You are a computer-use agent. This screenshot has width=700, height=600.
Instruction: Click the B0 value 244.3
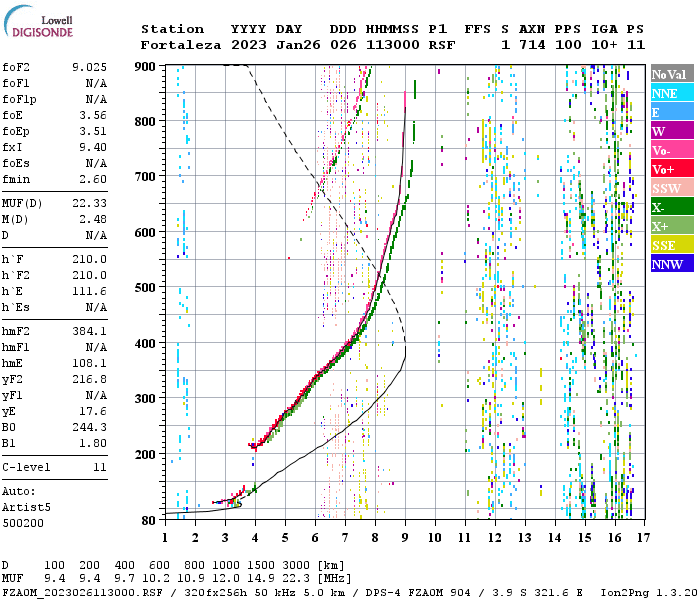[x=89, y=427]
